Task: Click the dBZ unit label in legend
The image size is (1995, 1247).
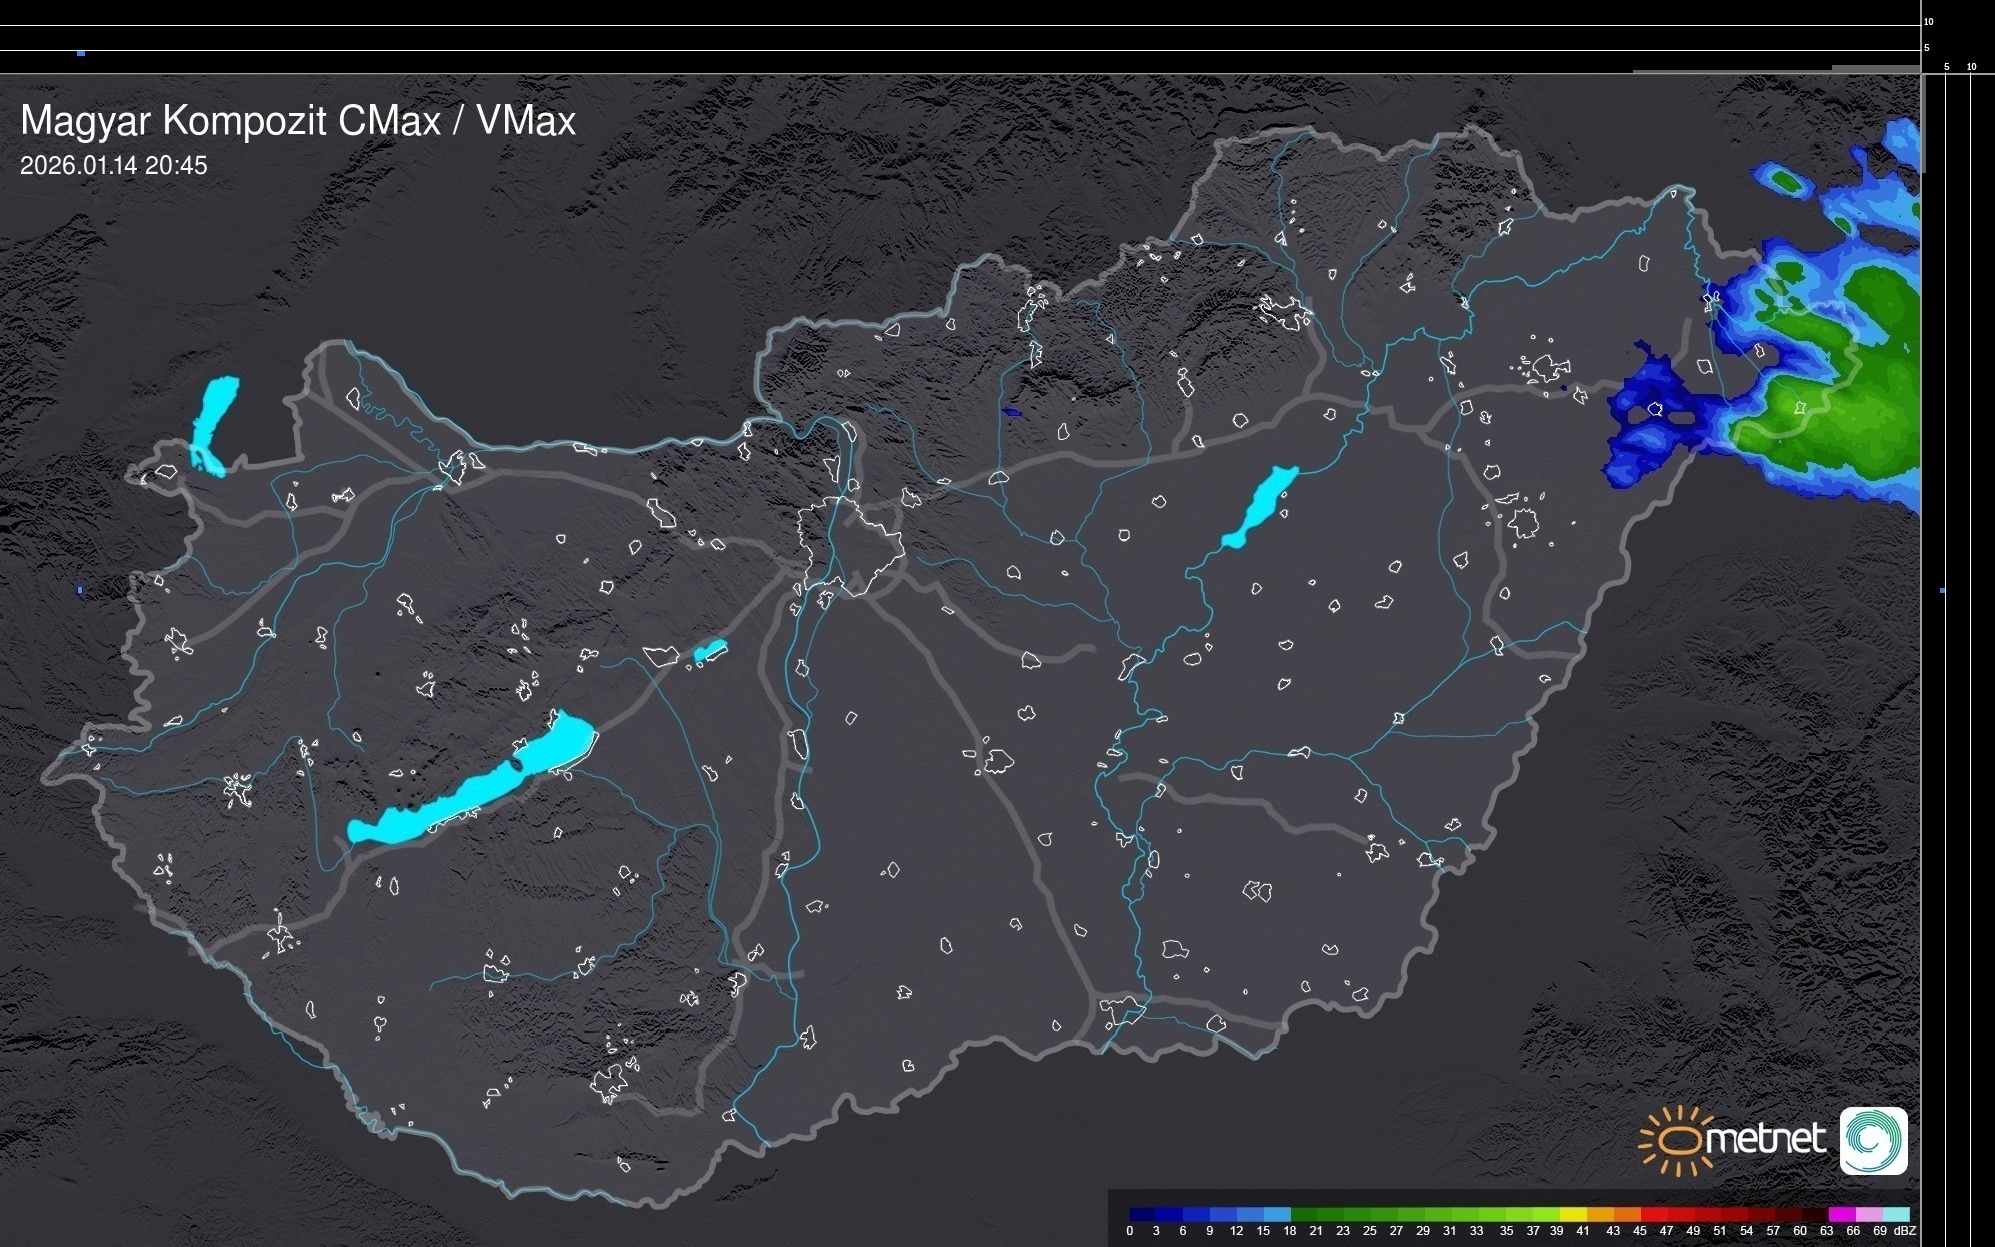Action: (1905, 1231)
